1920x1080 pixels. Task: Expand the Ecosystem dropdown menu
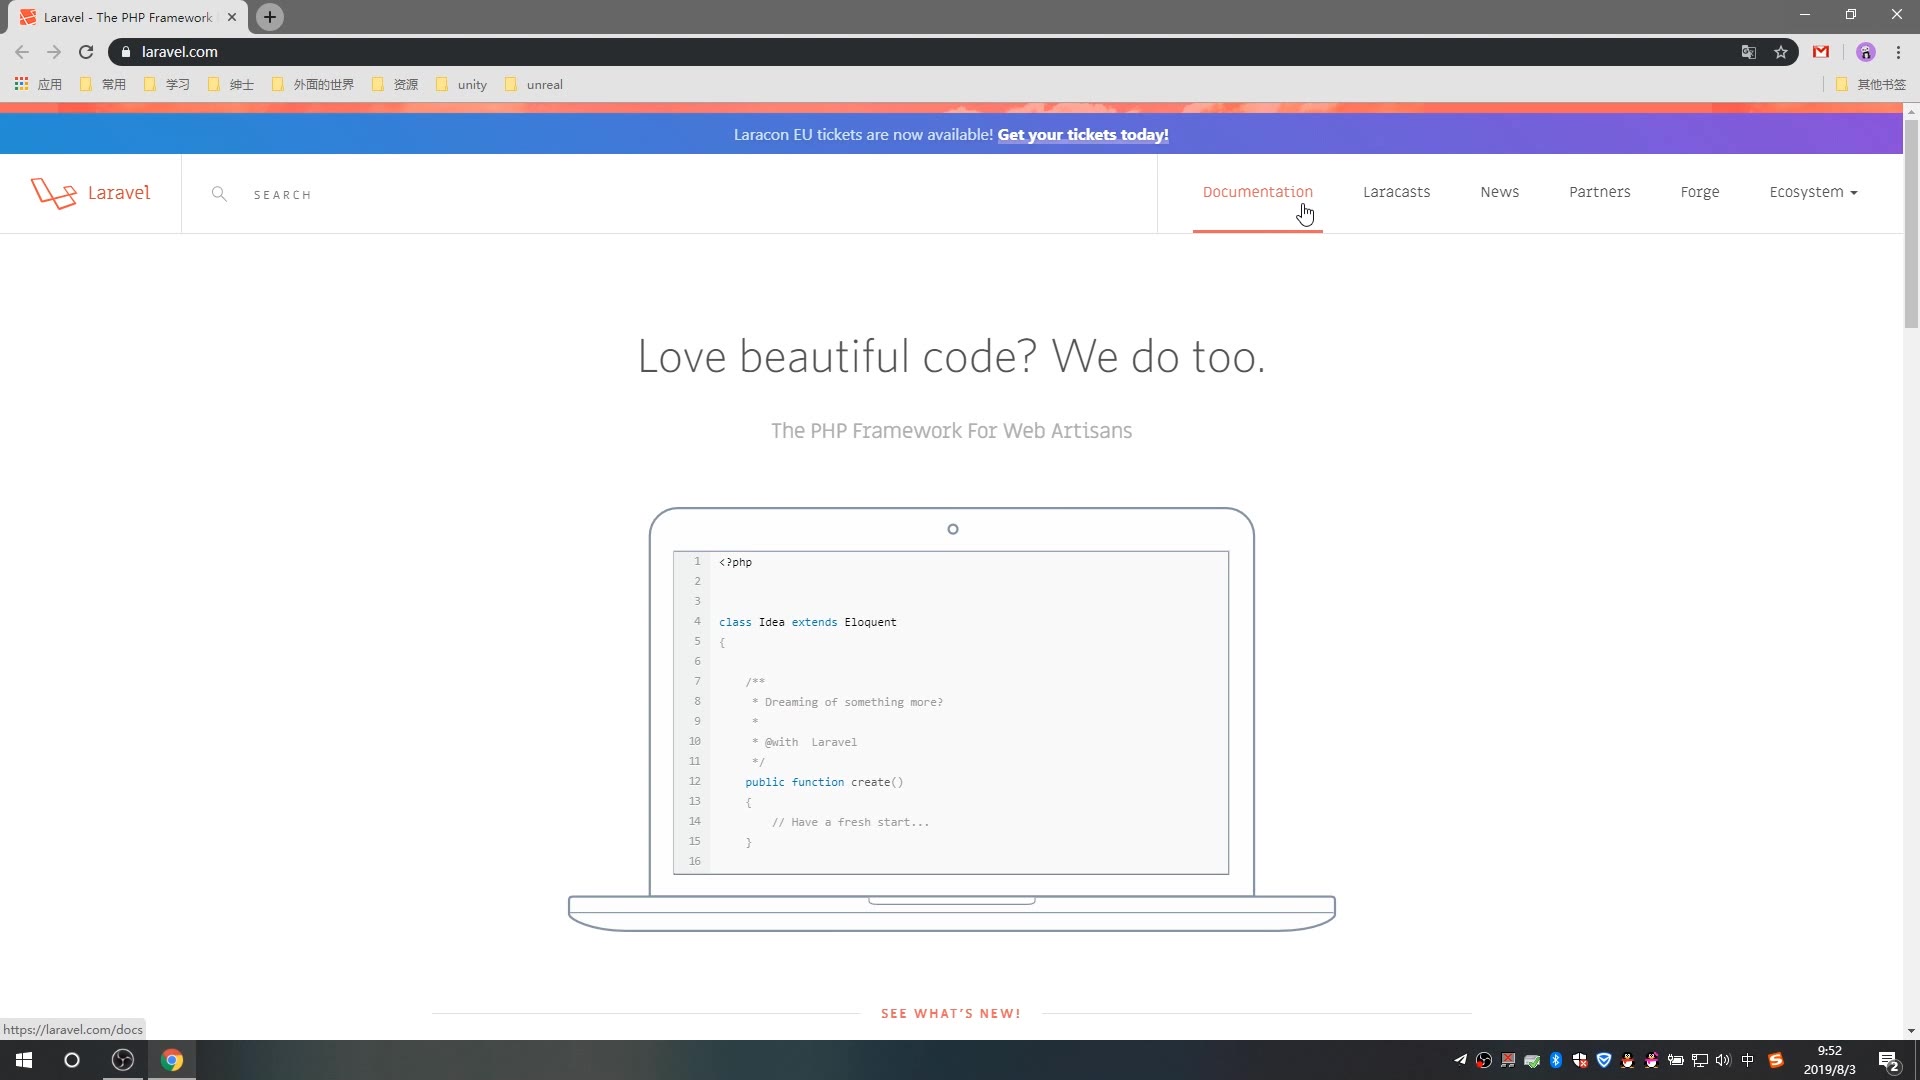1813,192
